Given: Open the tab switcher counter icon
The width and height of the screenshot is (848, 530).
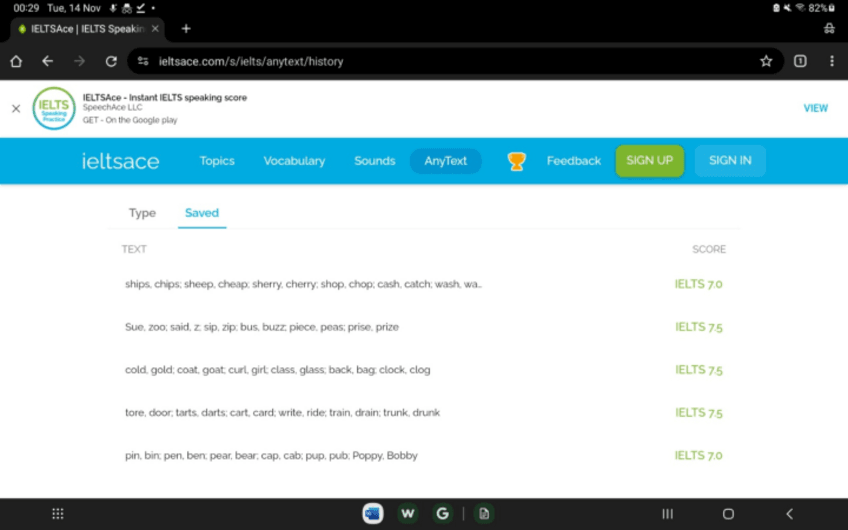Looking at the screenshot, I should click(x=800, y=61).
